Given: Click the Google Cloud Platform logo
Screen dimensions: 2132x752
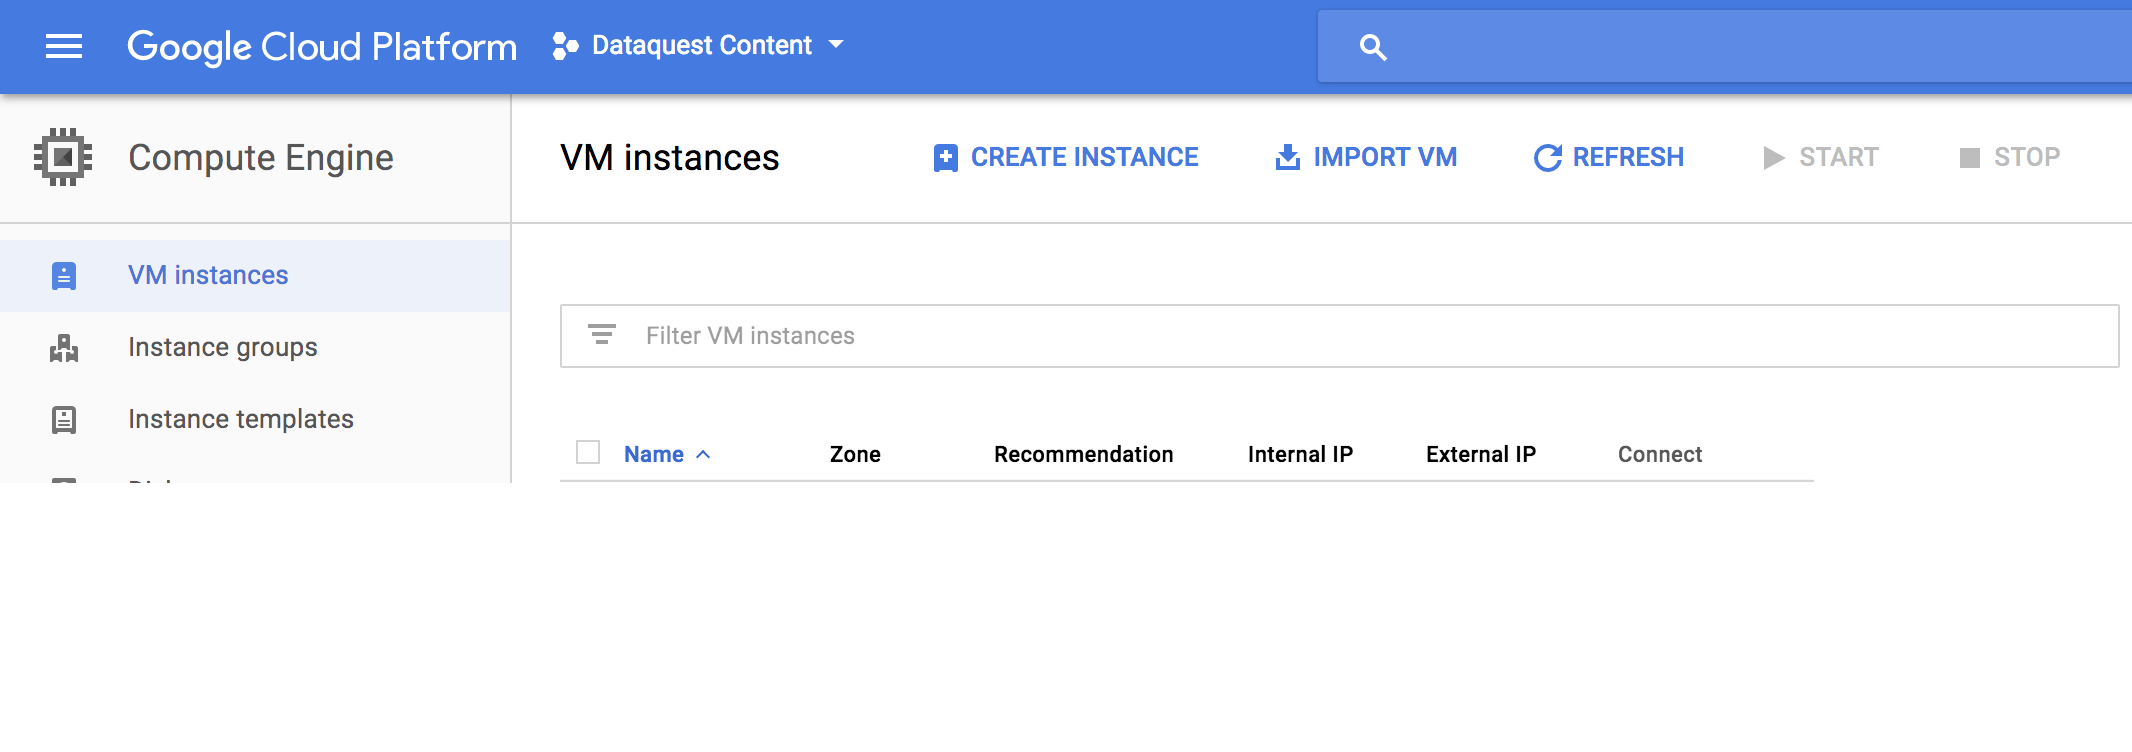Looking at the screenshot, I should 321,46.
